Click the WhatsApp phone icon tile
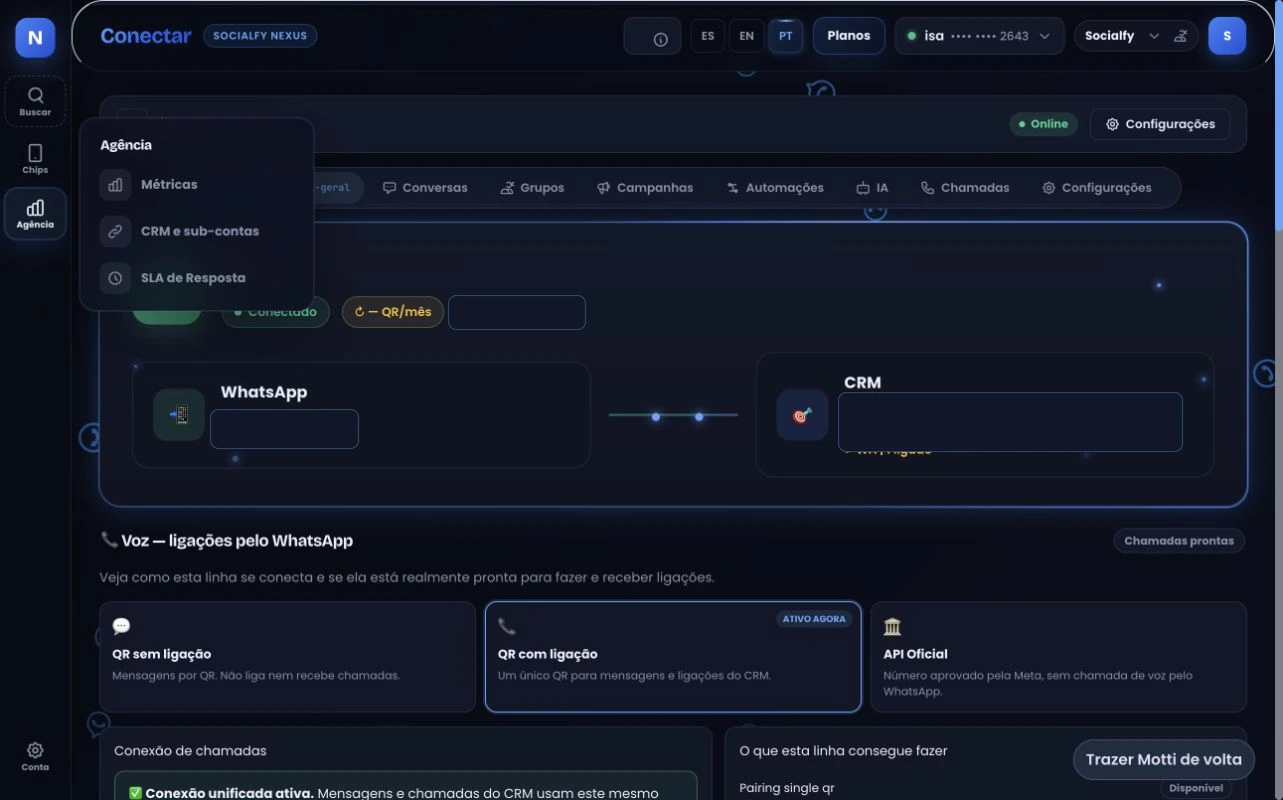 179,415
